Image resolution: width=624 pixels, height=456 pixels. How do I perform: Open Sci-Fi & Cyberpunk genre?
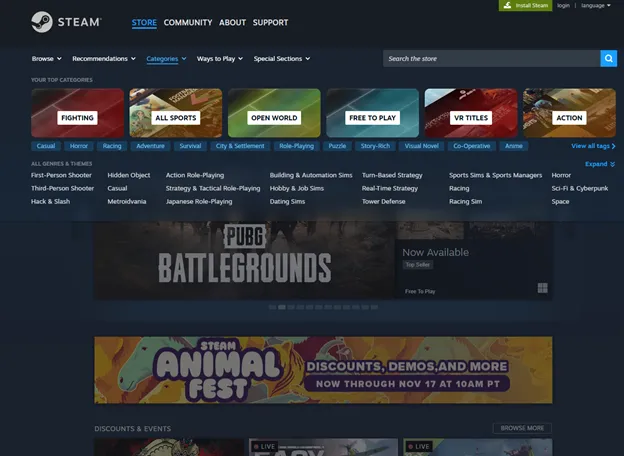pyautogui.click(x=580, y=188)
